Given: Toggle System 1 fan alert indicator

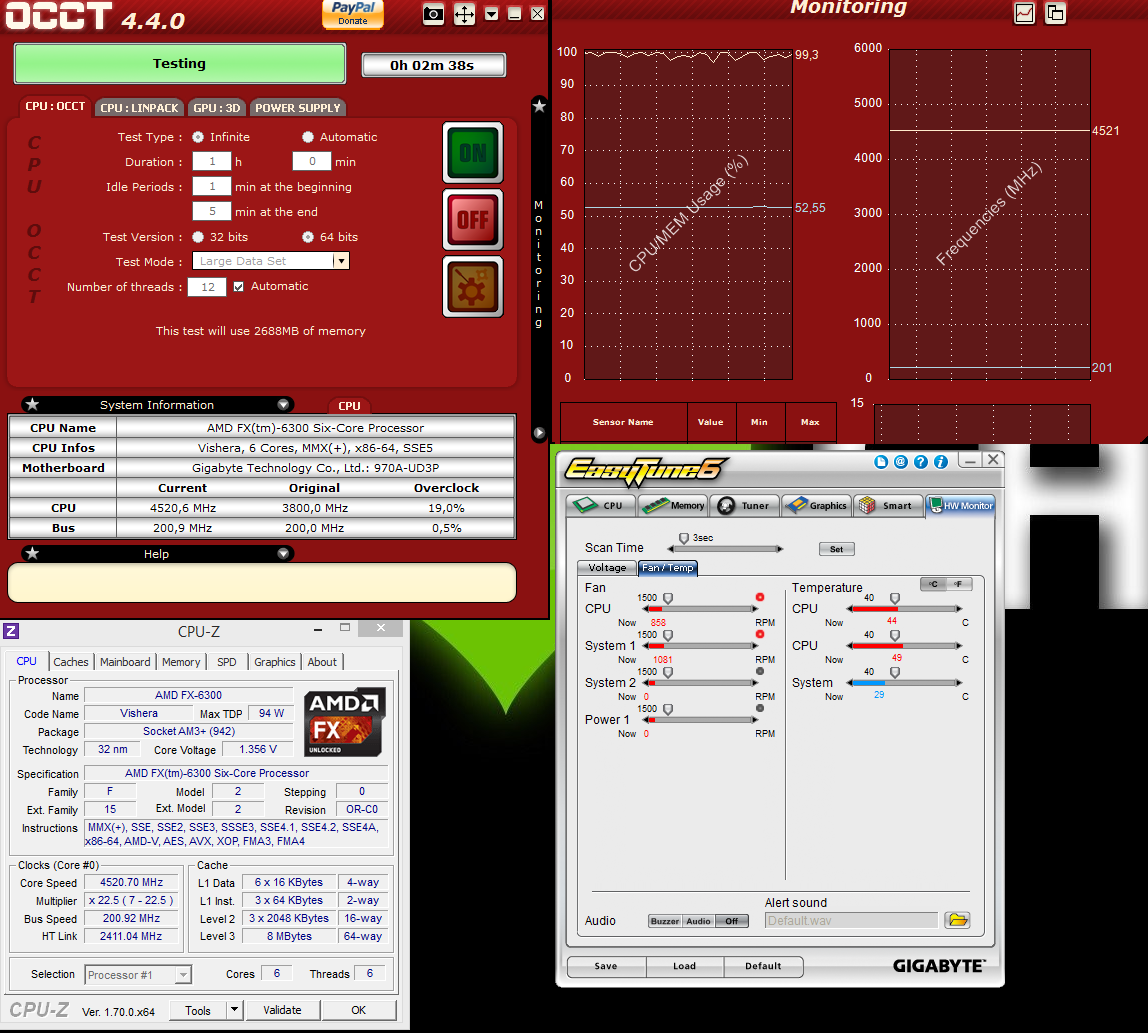Looking at the screenshot, I should point(760,634).
